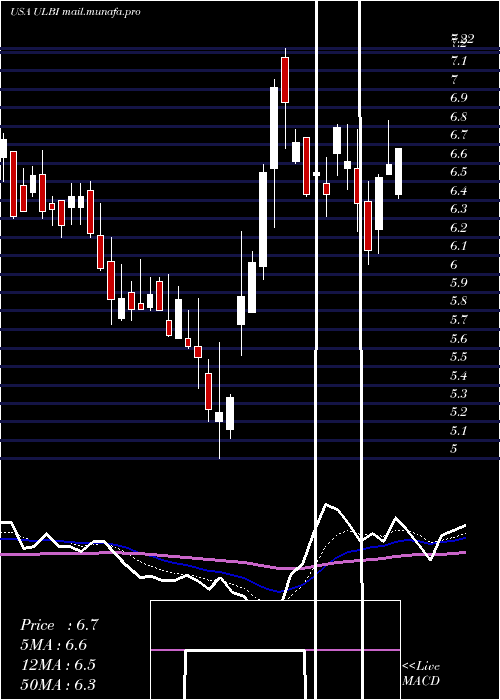Click the 6.4 price axis label
Image resolution: width=500 pixels, height=700 pixels.
[x=459, y=191]
